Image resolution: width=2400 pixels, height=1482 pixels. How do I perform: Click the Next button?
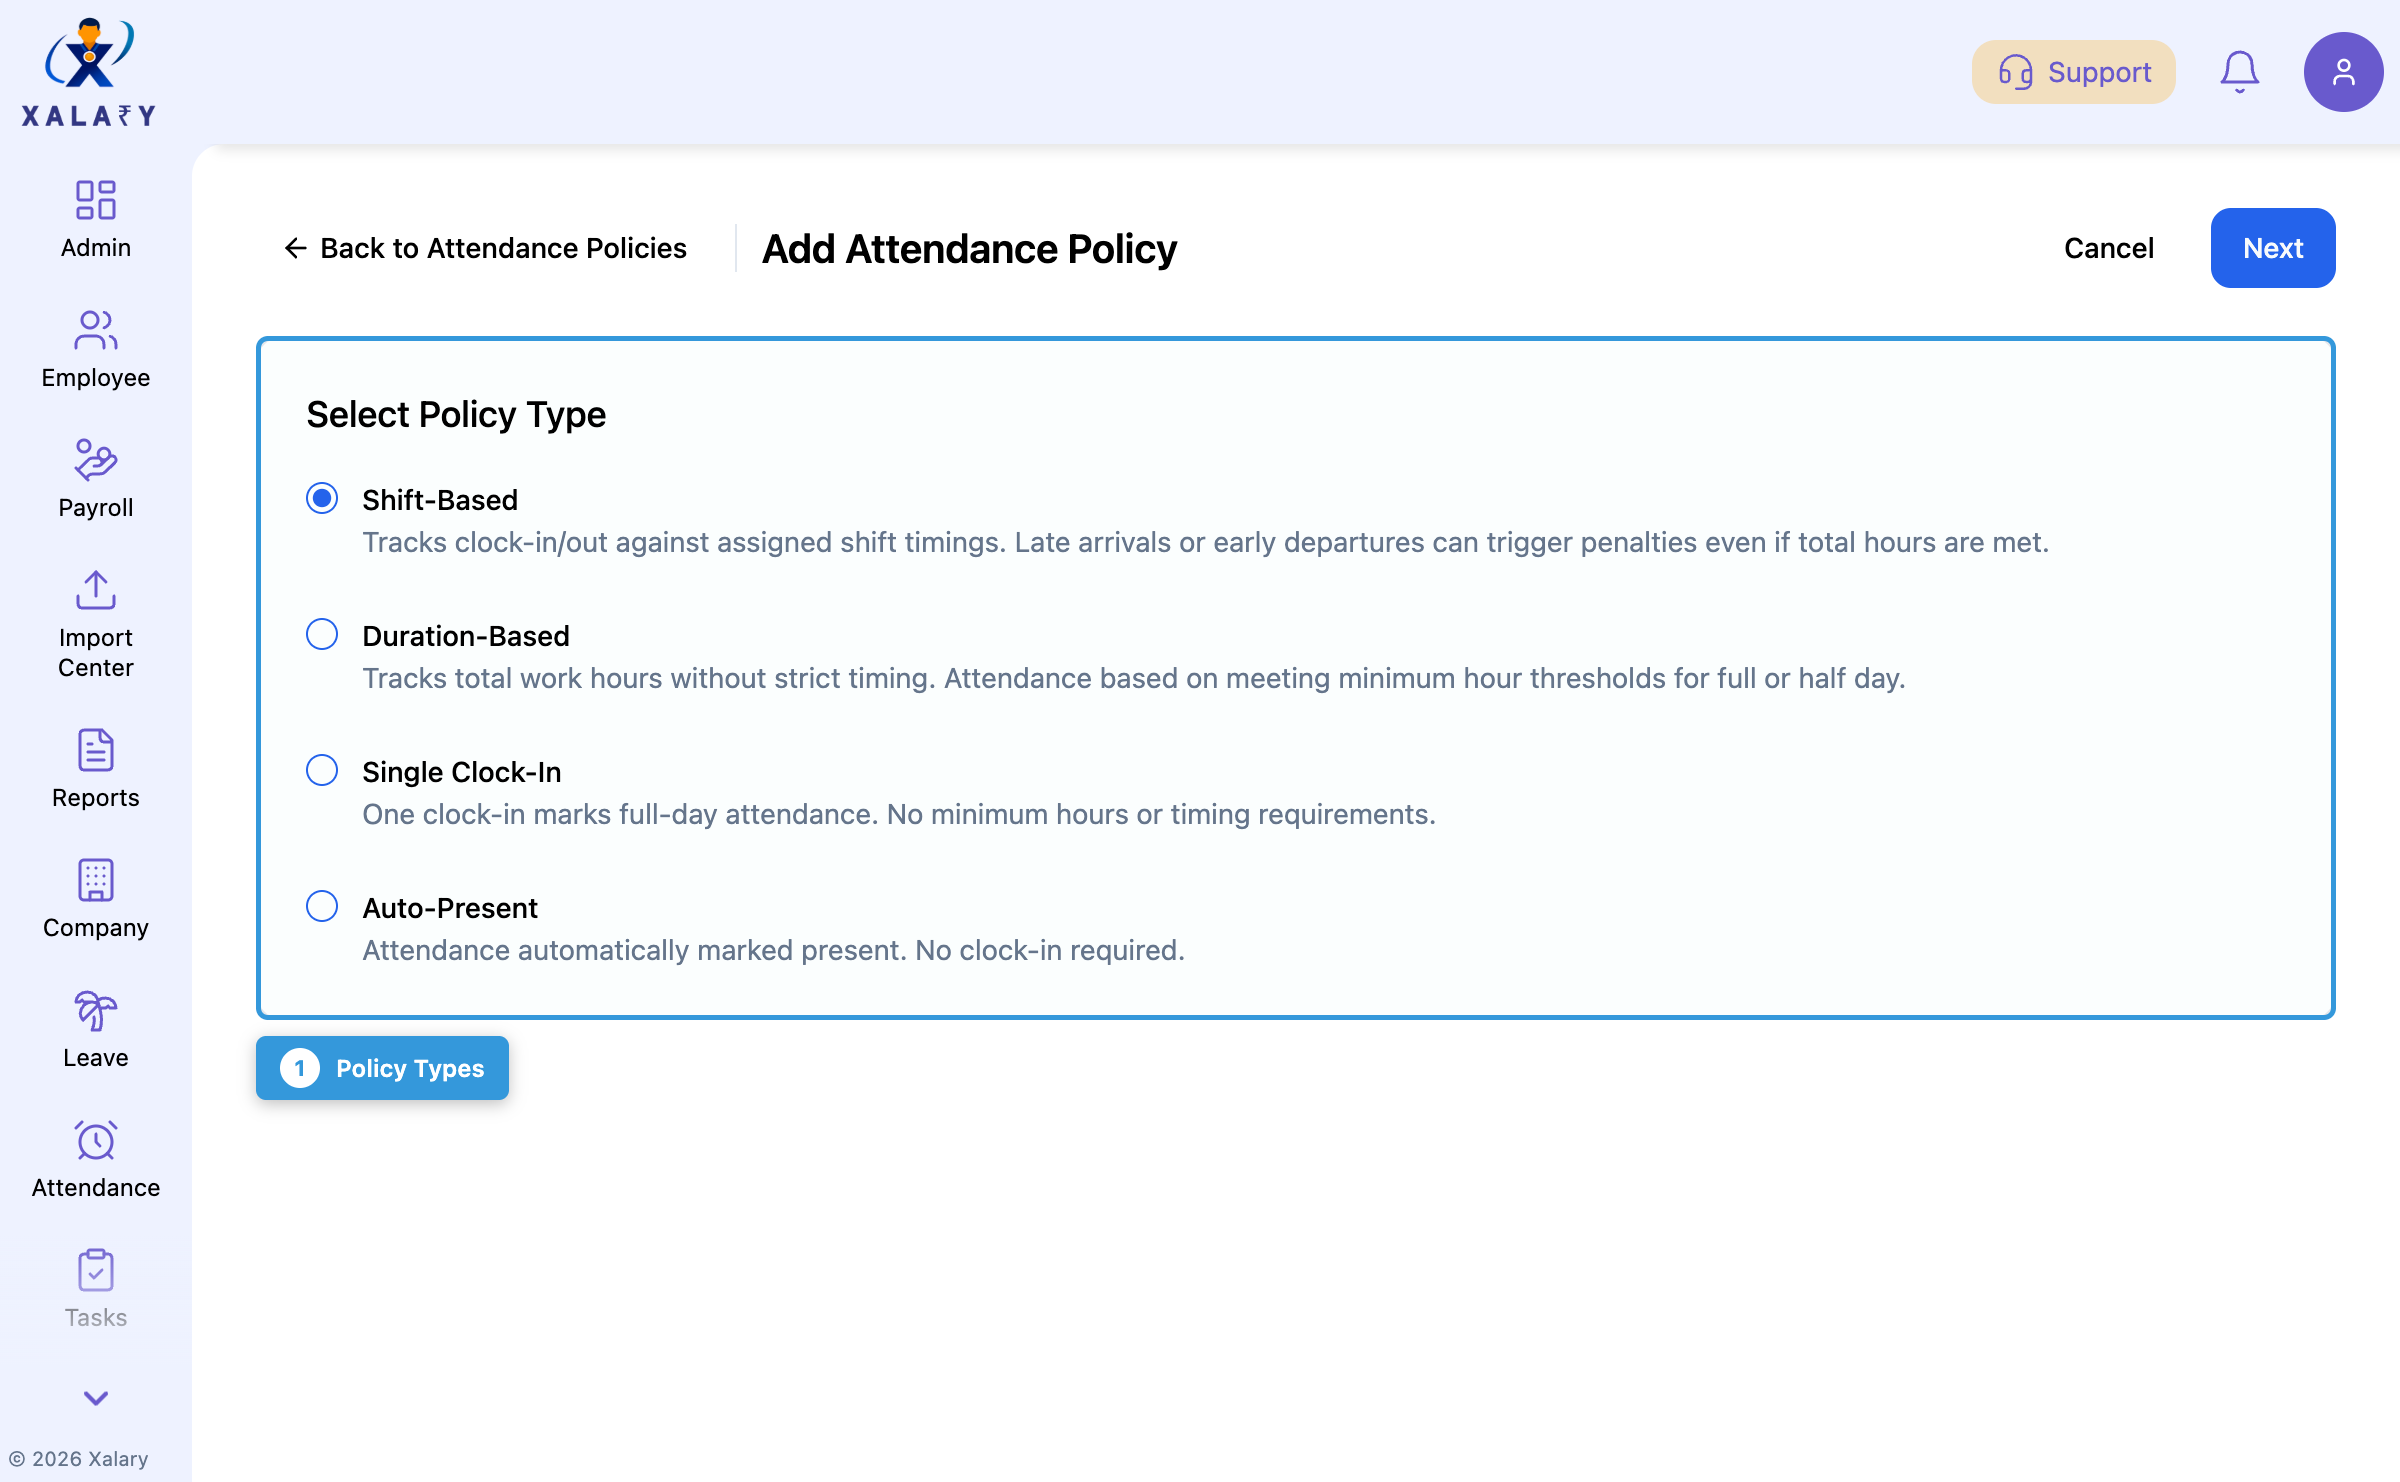[2272, 247]
